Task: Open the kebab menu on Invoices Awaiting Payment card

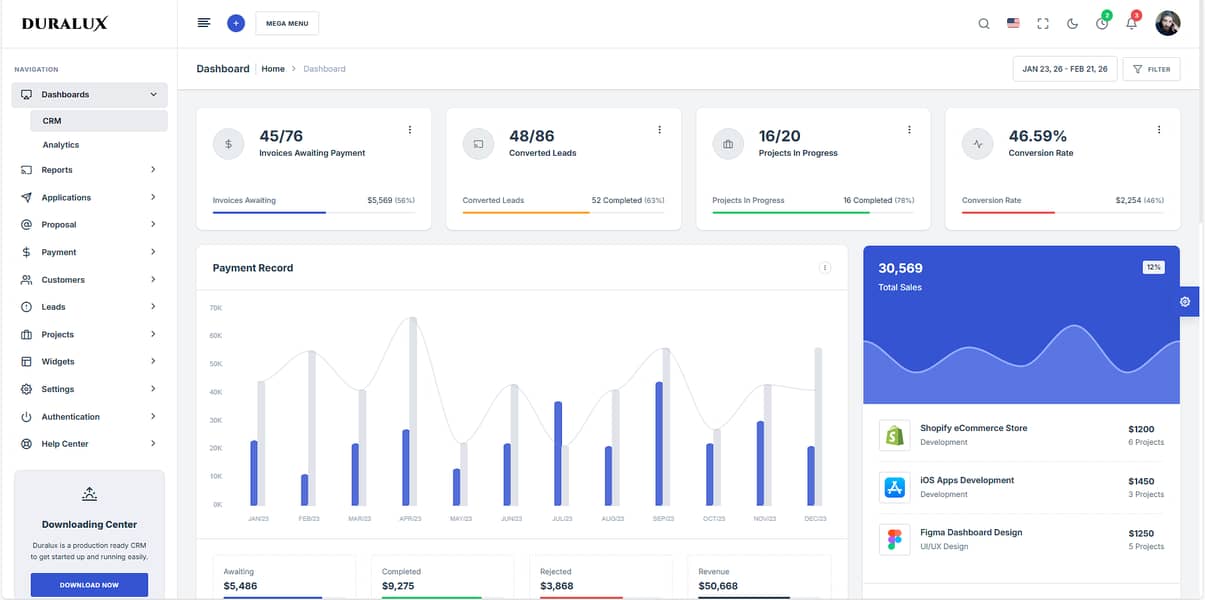Action: tap(409, 129)
